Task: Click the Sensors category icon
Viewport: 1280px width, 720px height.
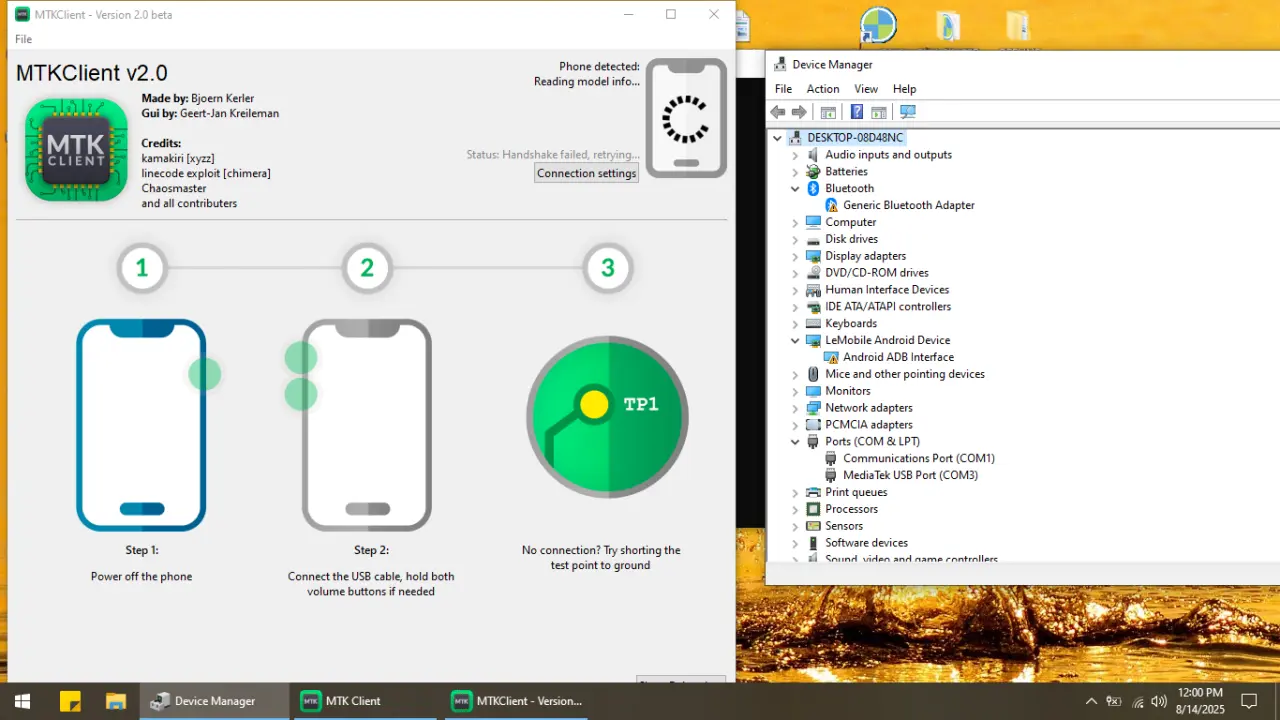Action: [x=813, y=526]
